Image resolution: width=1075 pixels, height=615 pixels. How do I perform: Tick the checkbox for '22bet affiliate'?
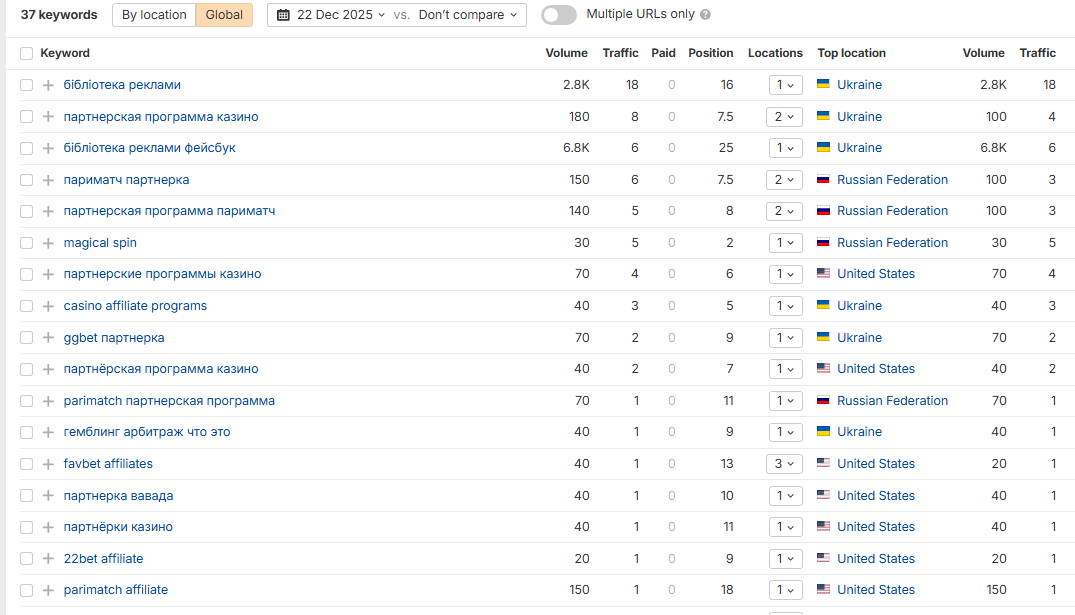(x=27, y=559)
